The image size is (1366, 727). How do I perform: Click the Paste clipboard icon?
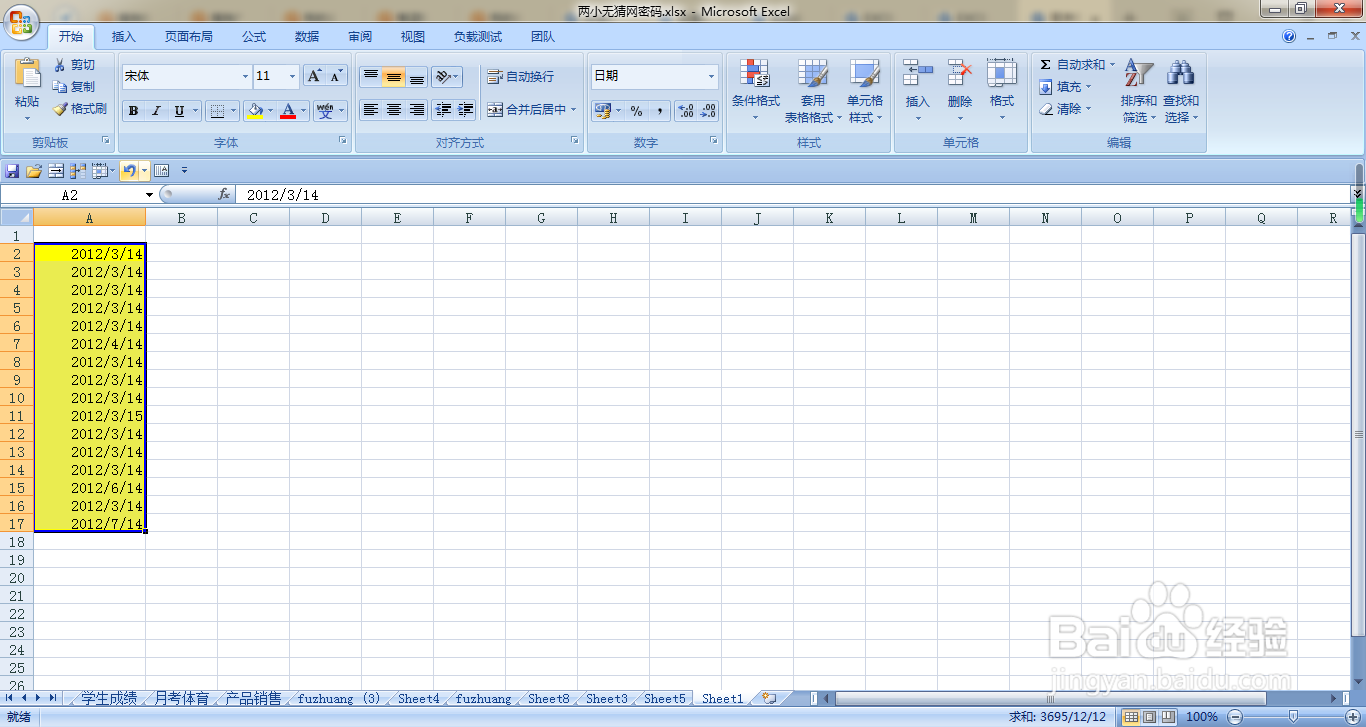[x=27, y=74]
